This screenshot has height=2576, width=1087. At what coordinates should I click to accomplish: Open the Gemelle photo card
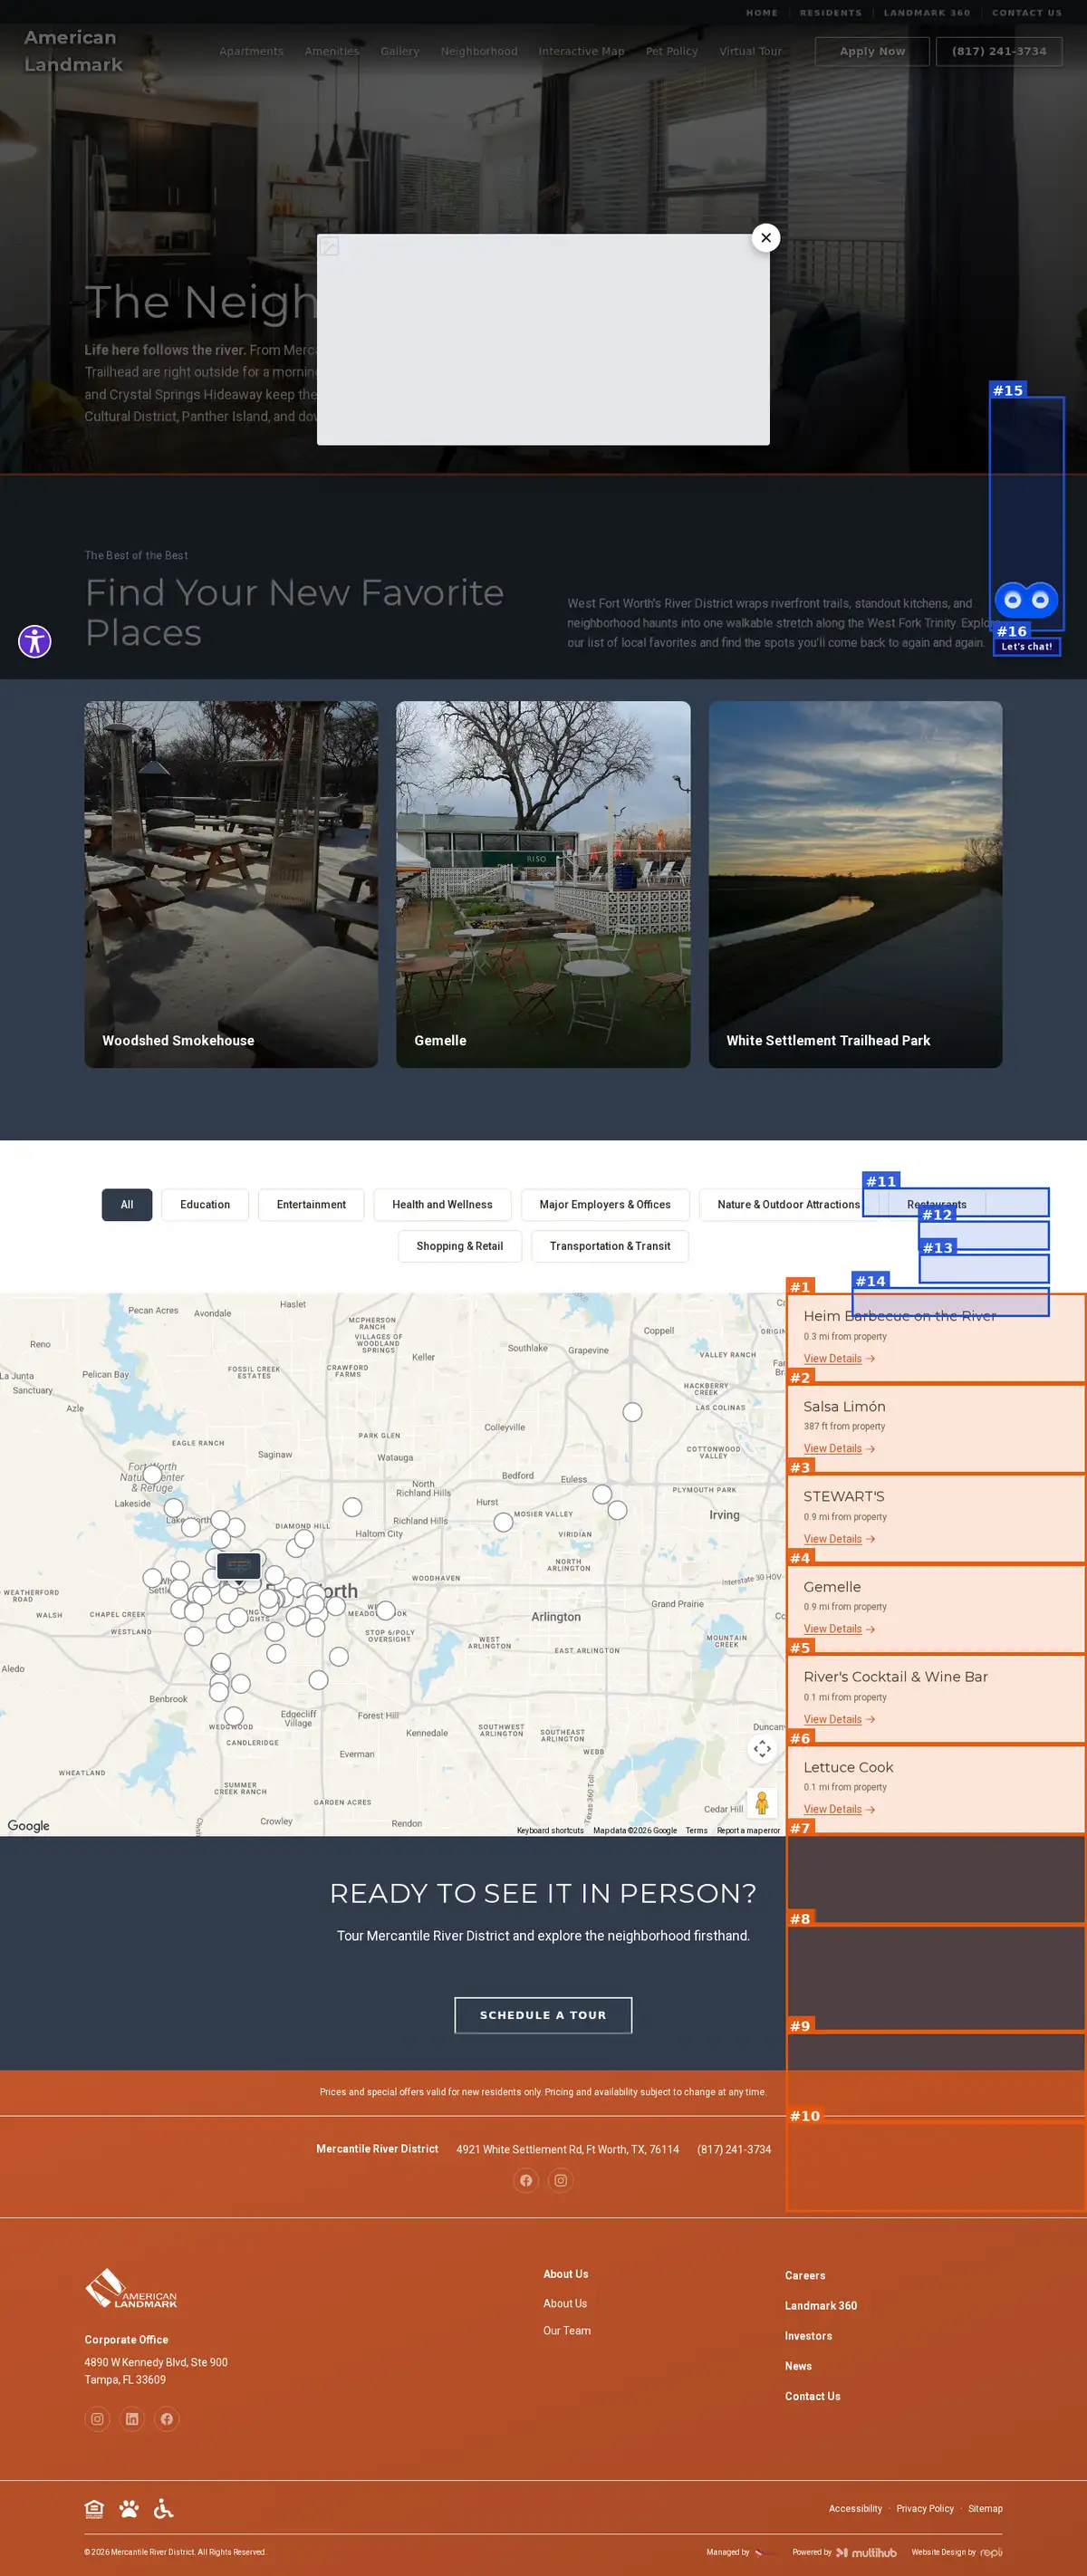[543, 884]
